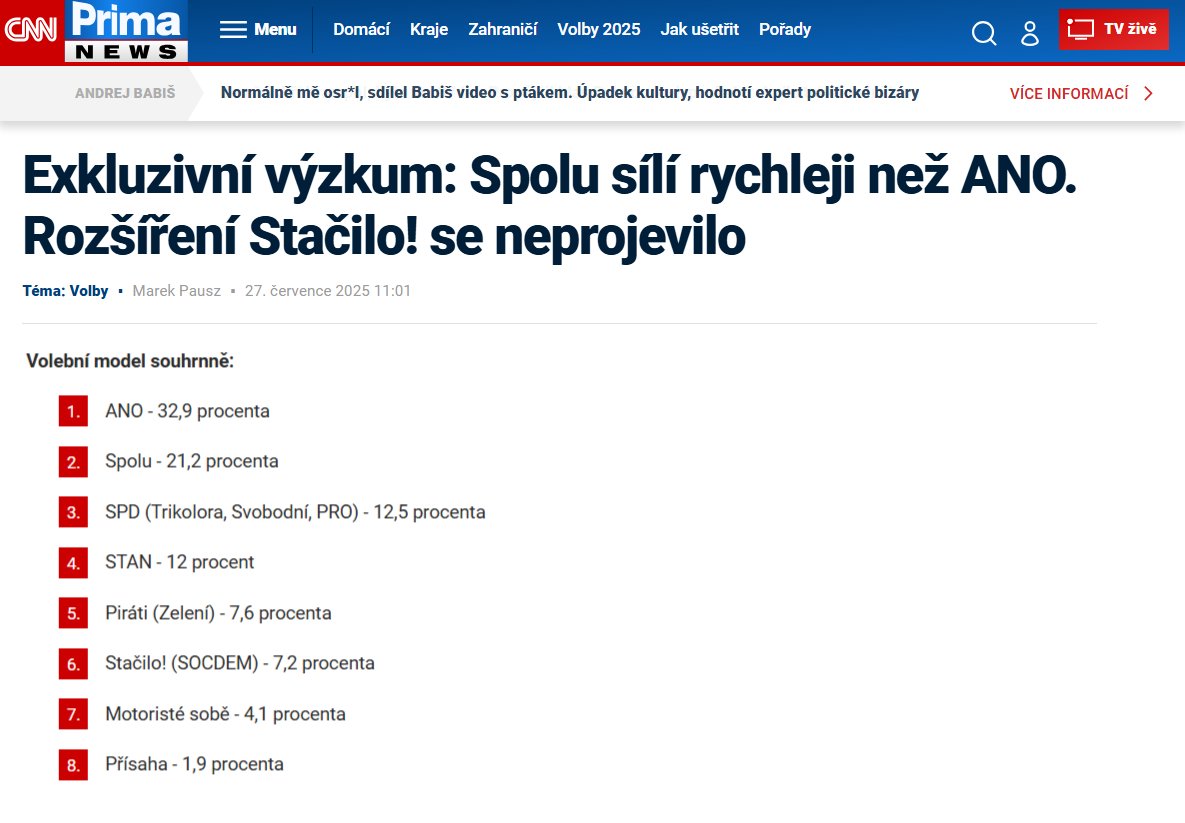Screen dimensions: 1185x823
Task: Open the Téma: Volby link
Action: point(65,291)
